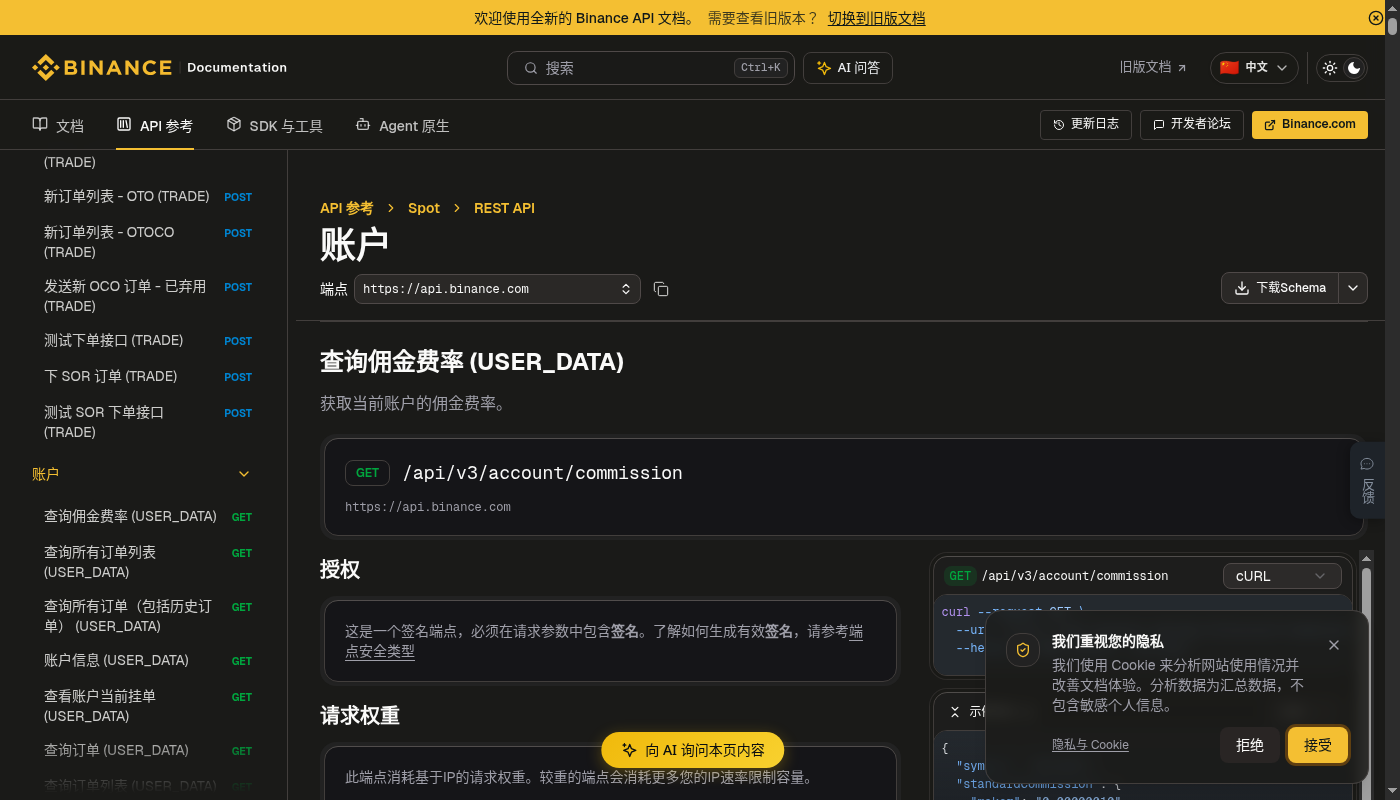The width and height of the screenshot is (1400, 800).
Task: Switch to the API 参考 tab
Action: 155,126
